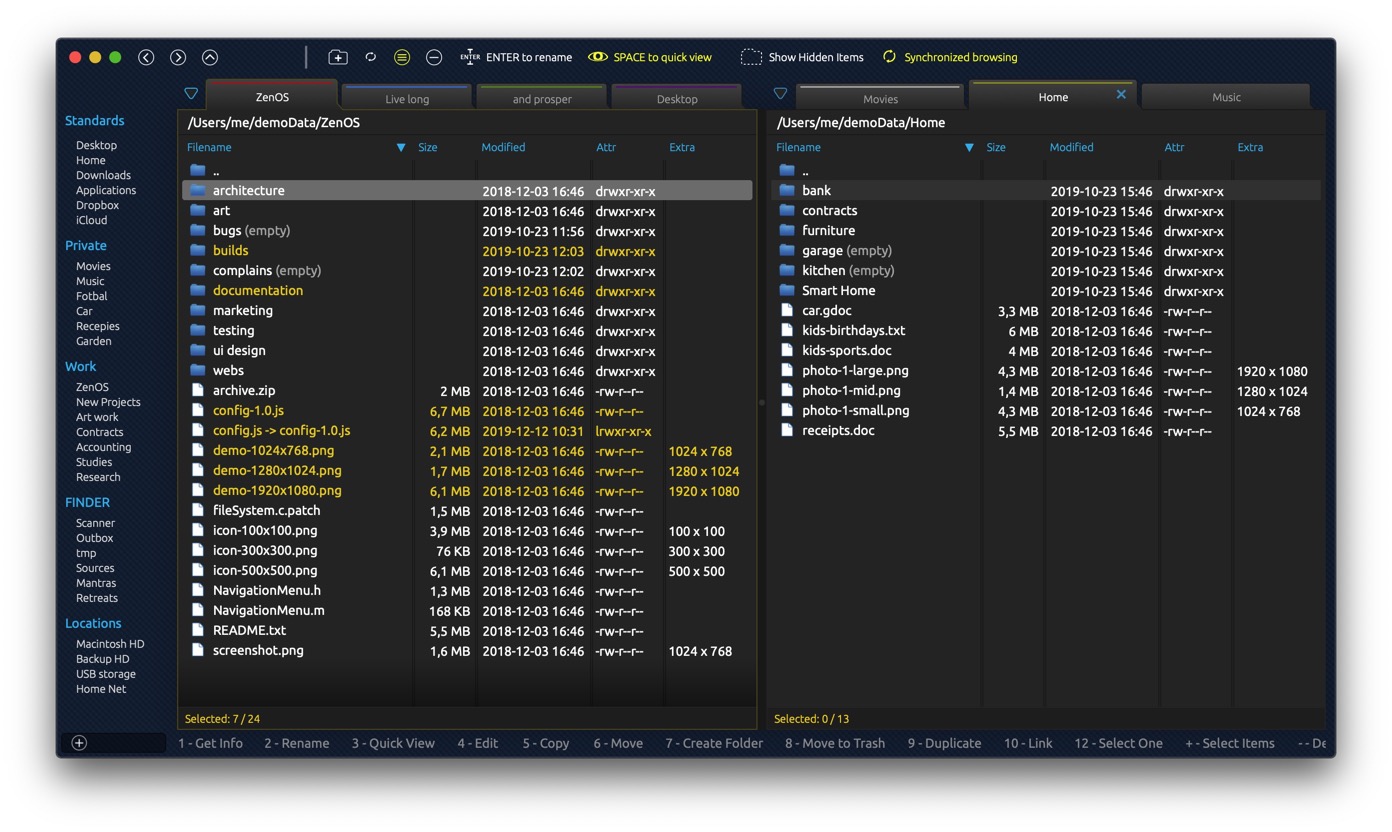The image size is (1392, 832).
Task: Switch to the Music tab
Action: click(1226, 98)
